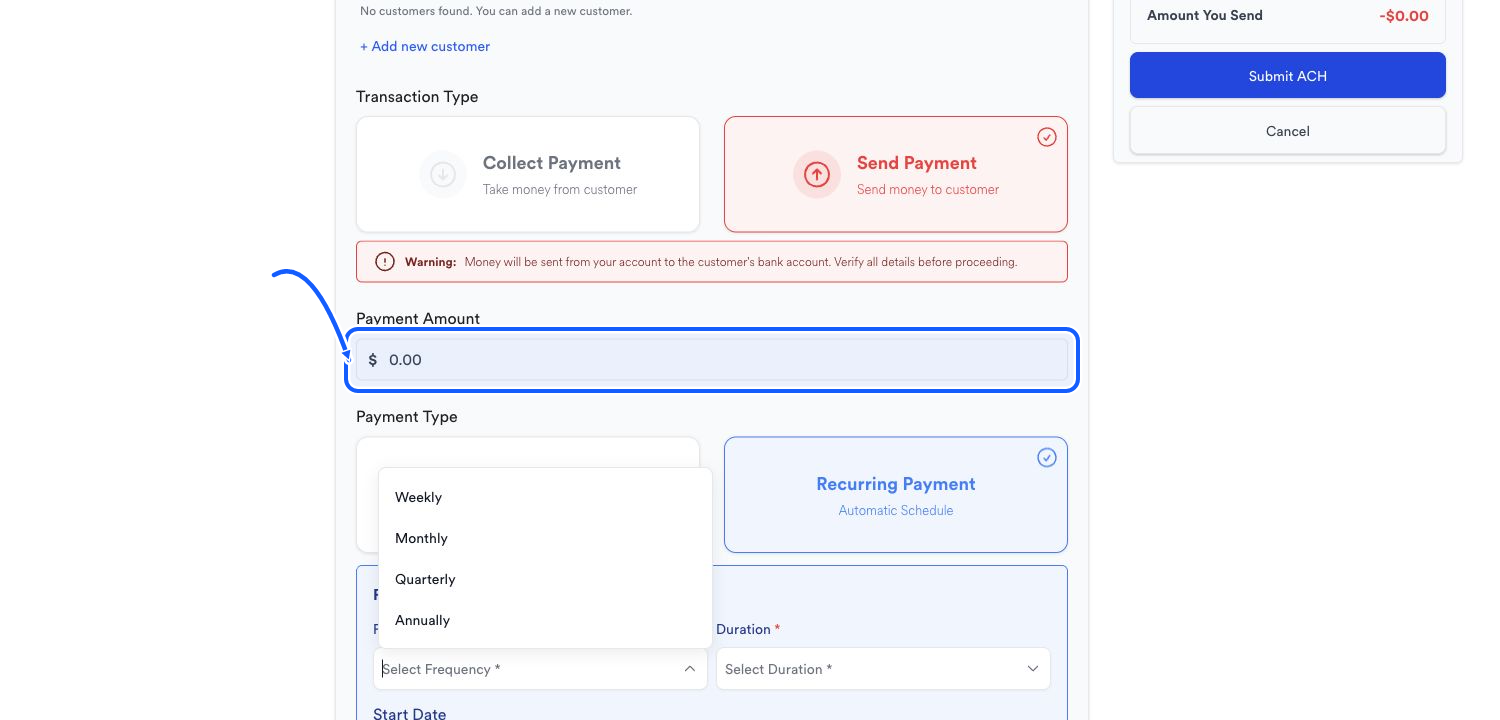Open the Select Duration dropdown
The height and width of the screenshot is (720, 1500).
(x=883, y=669)
